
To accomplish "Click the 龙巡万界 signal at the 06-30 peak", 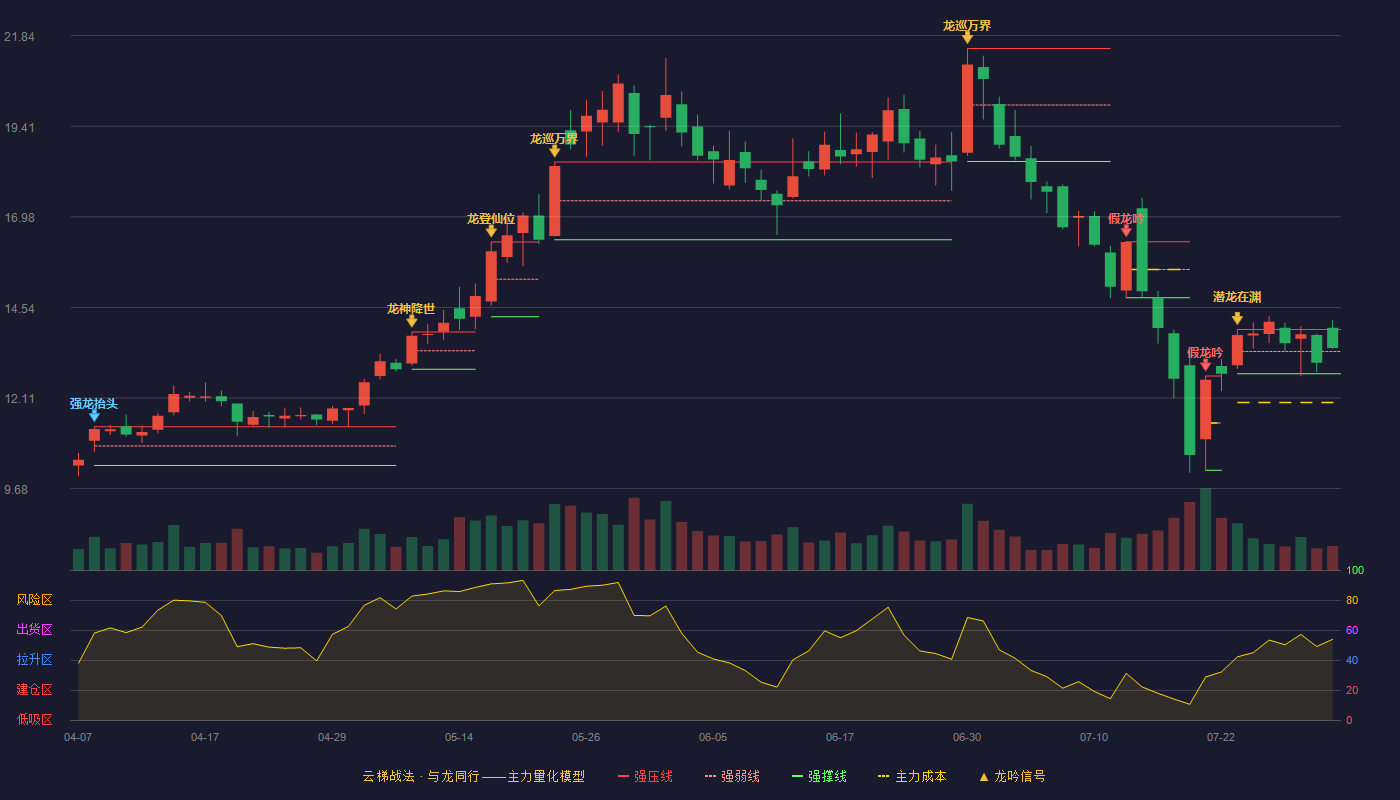I will [967, 38].
